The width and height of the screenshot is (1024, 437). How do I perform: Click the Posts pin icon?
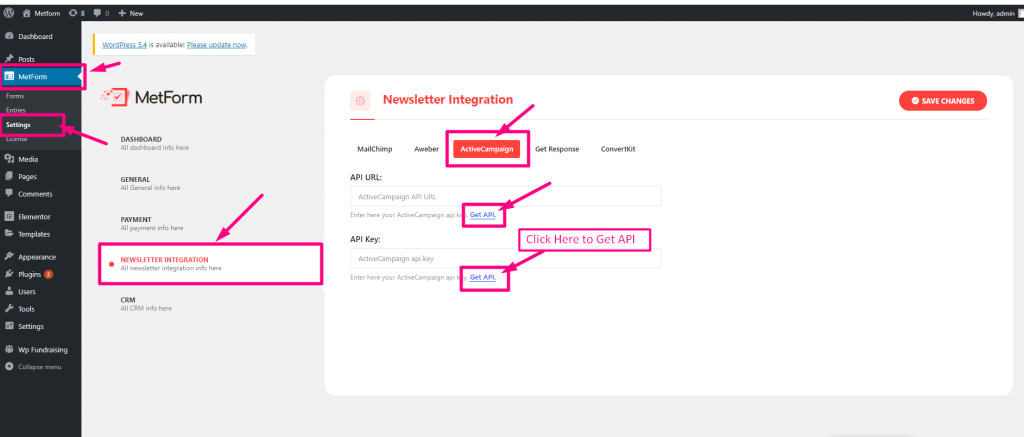pos(9,59)
